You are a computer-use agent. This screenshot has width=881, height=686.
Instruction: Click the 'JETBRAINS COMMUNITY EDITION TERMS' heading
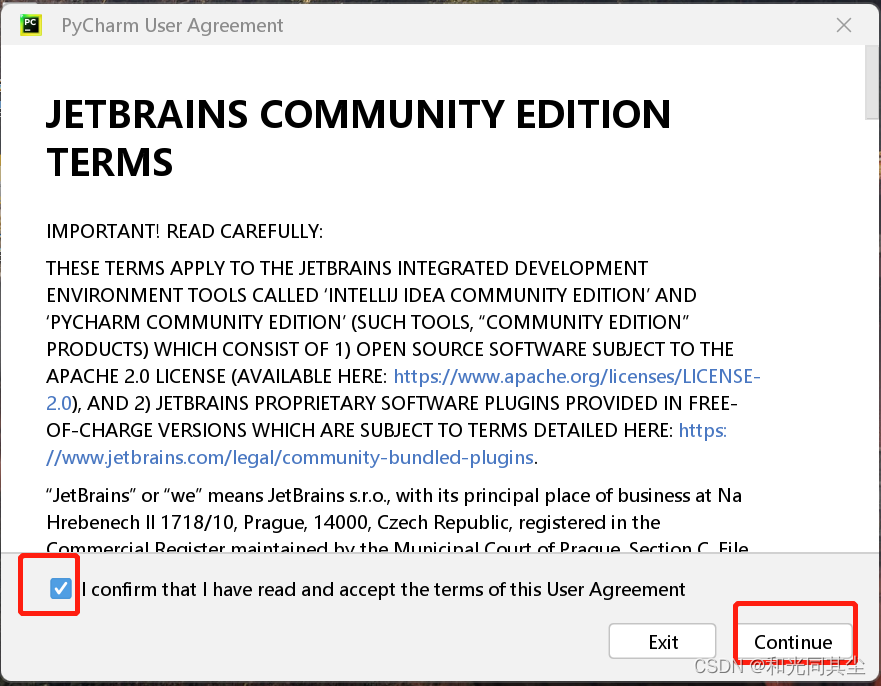pos(358,138)
